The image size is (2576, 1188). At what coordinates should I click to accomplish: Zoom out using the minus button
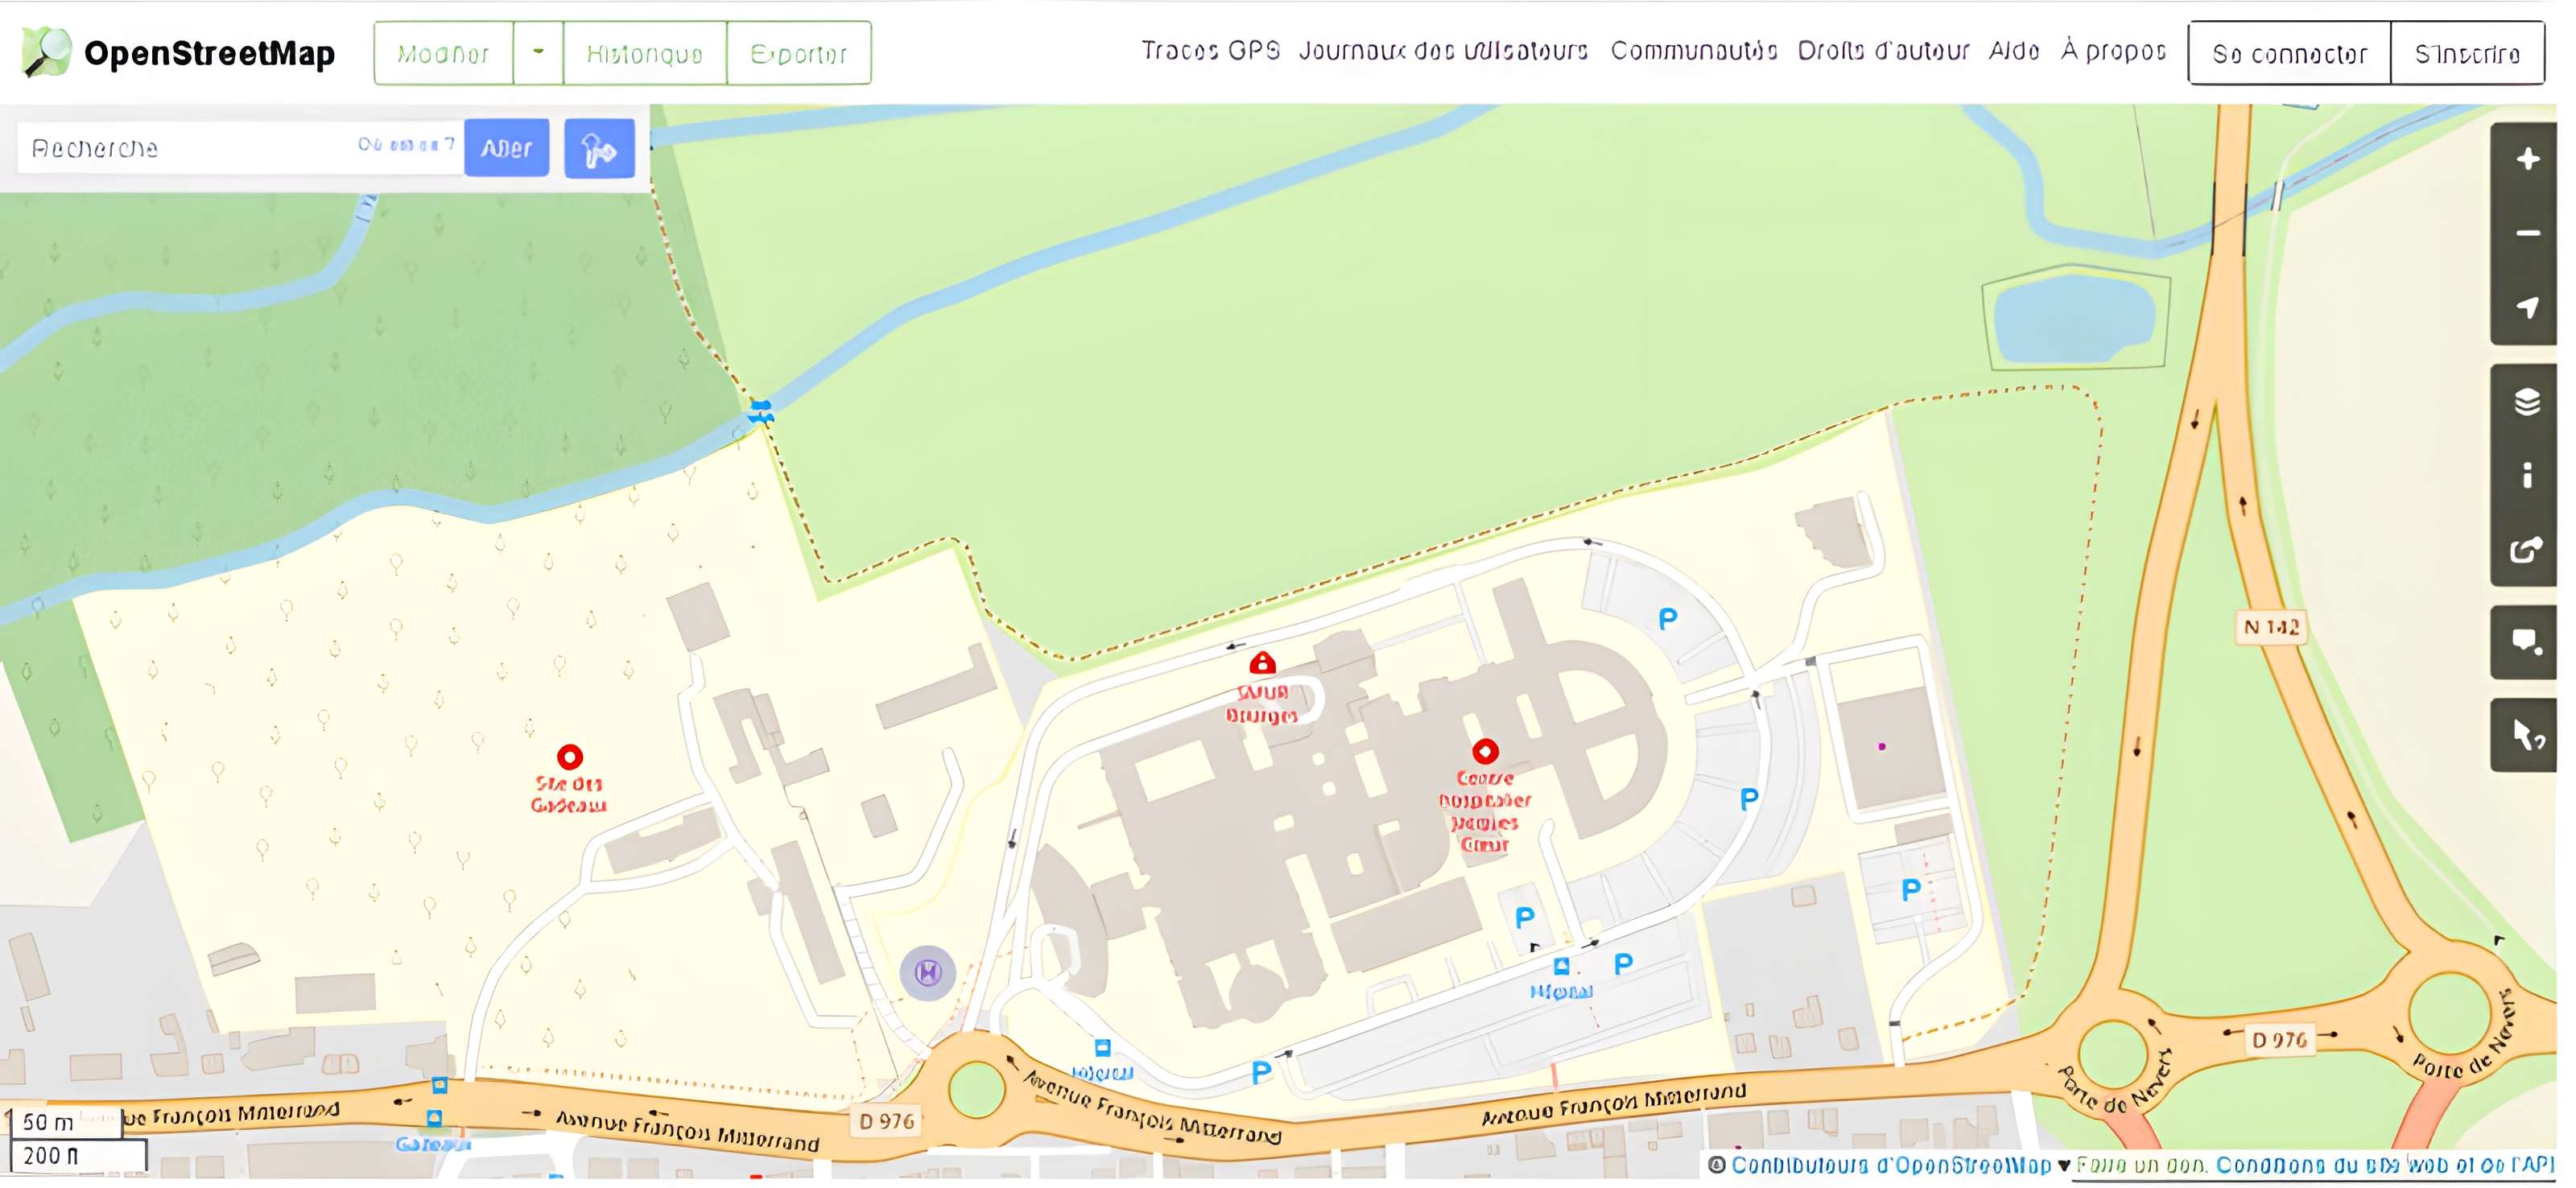[x=2527, y=233]
